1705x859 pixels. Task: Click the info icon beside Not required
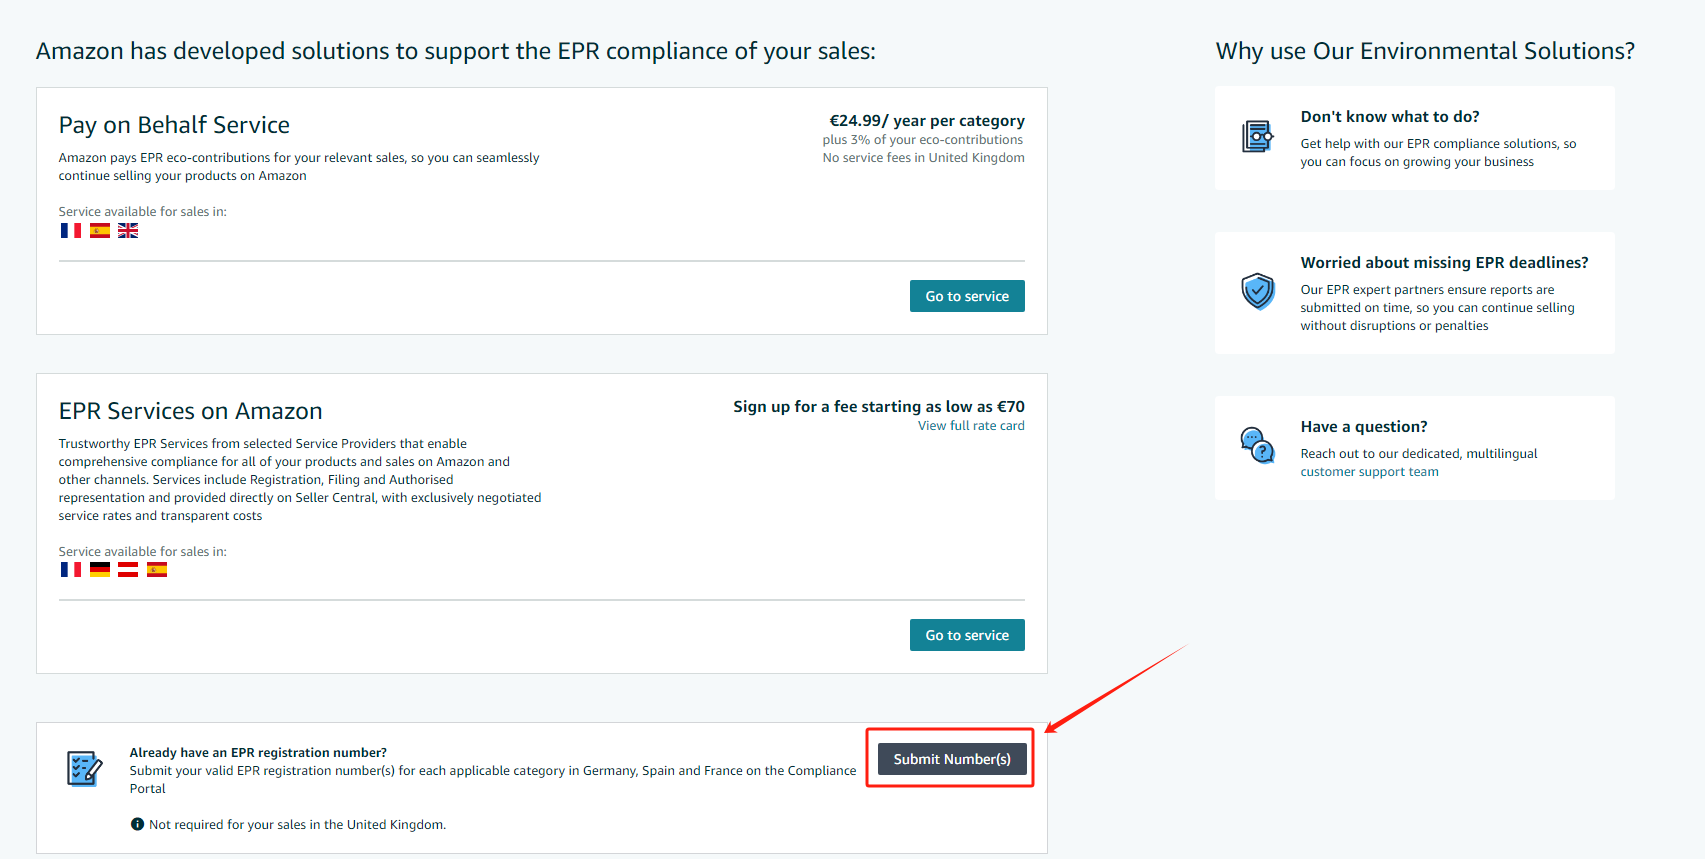pos(137,824)
